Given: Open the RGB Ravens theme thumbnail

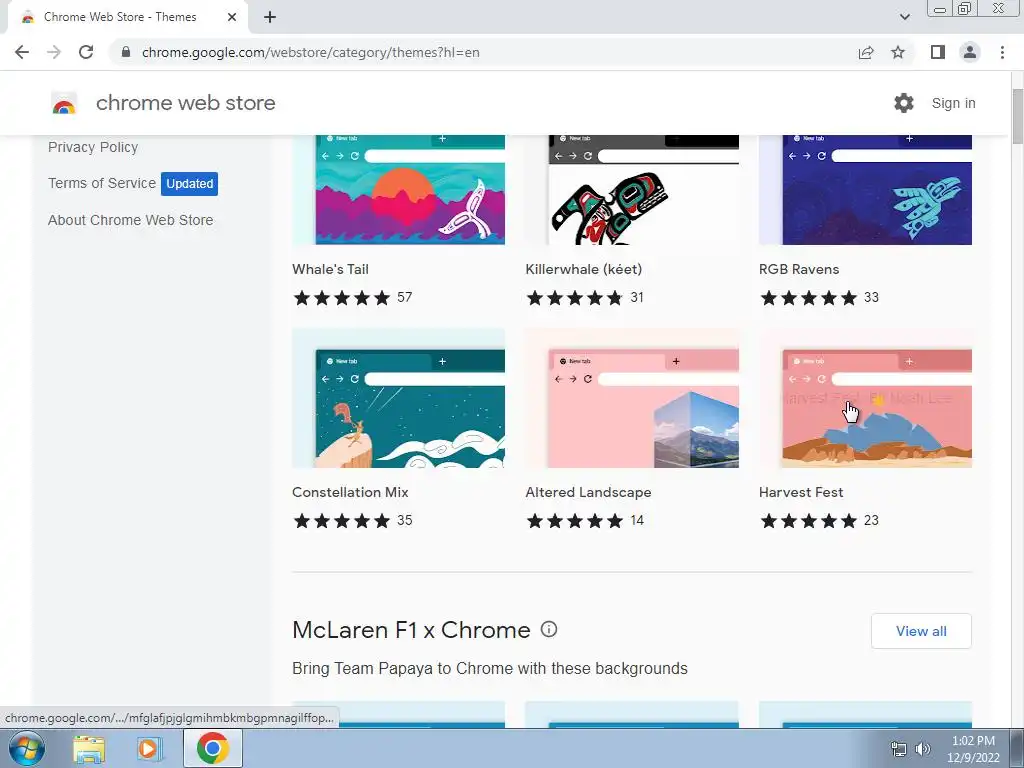Looking at the screenshot, I should pos(865,189).
